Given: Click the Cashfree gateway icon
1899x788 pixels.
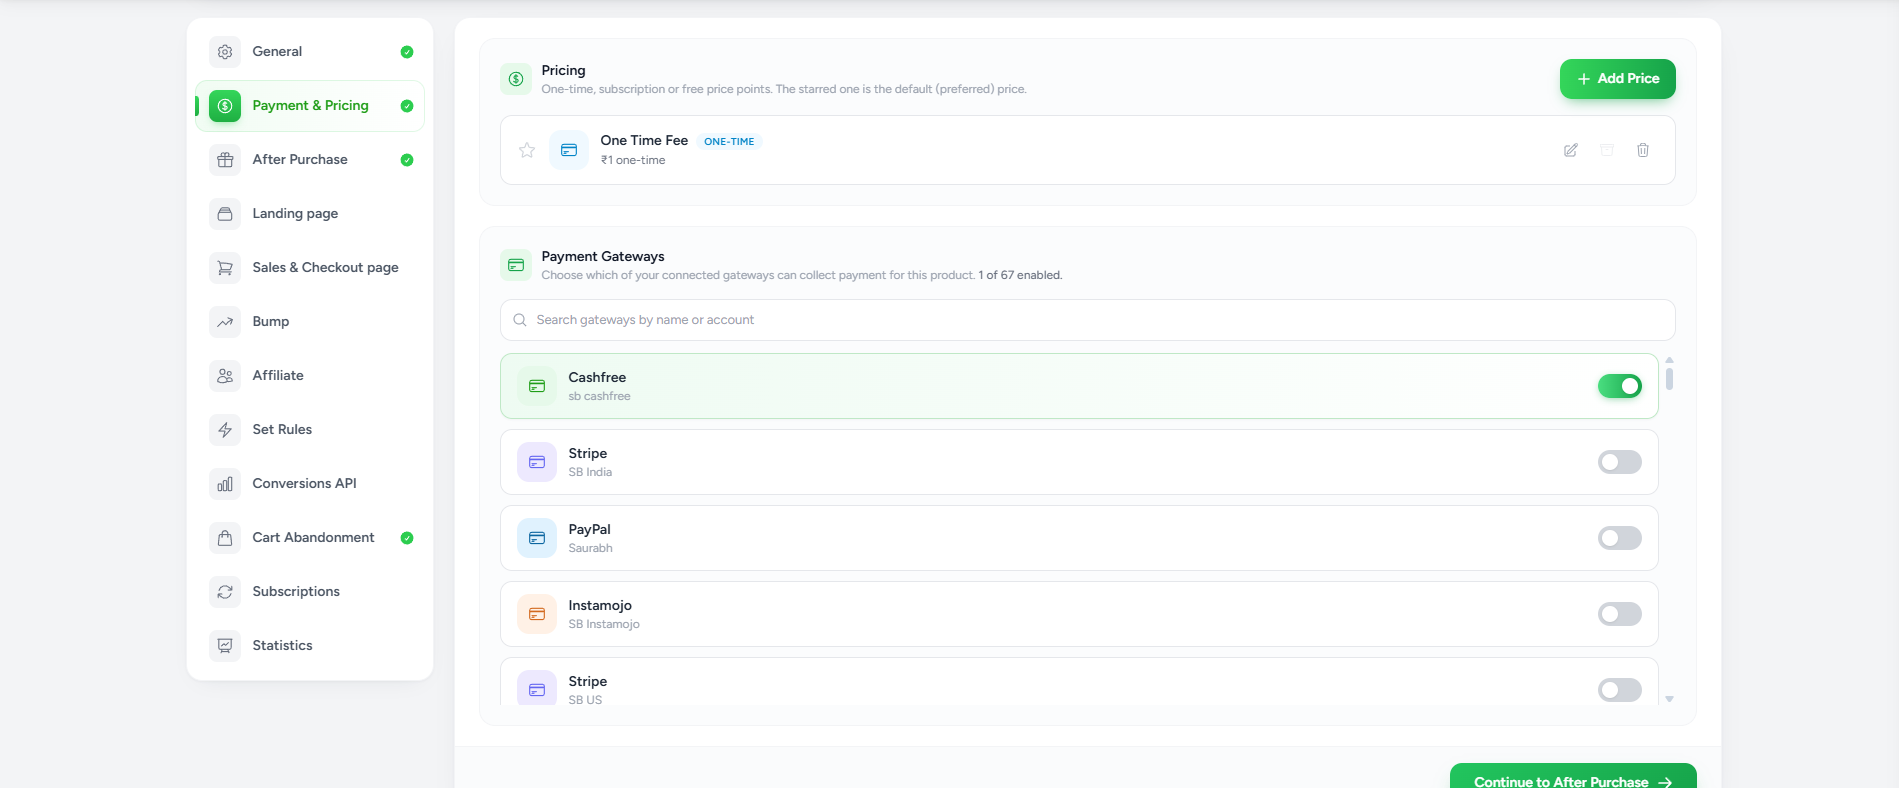Looking at the screenshot, I should point(537,386).
